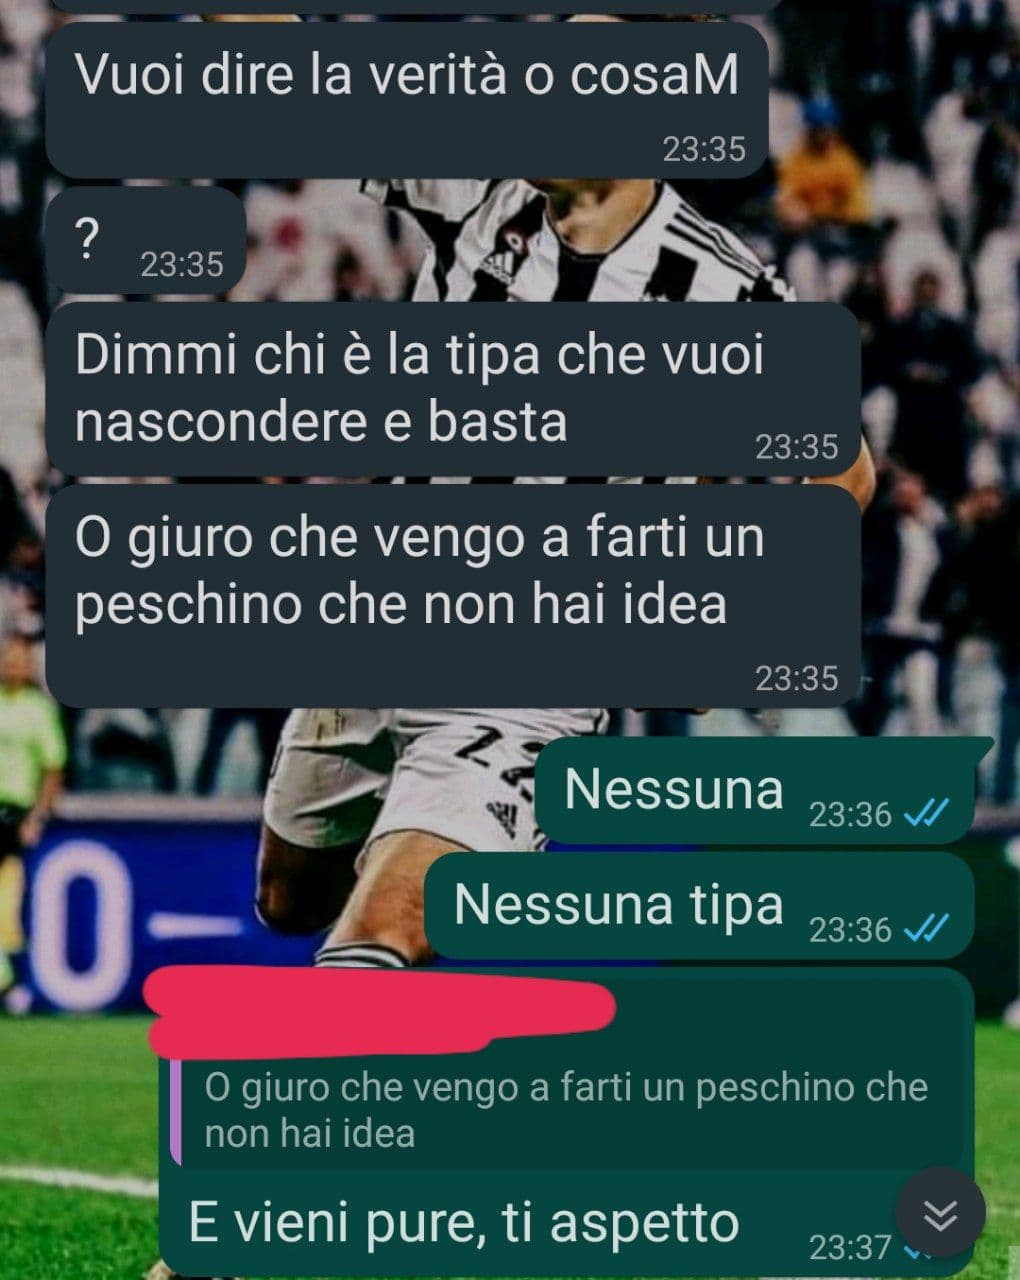
Task: Tap the red redacted sender name bar
Action: pos(380,1006)
